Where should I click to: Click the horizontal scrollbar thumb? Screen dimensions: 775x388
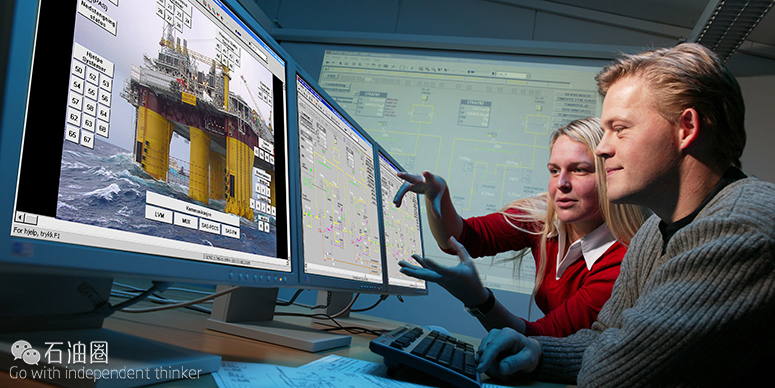point(32,219)
